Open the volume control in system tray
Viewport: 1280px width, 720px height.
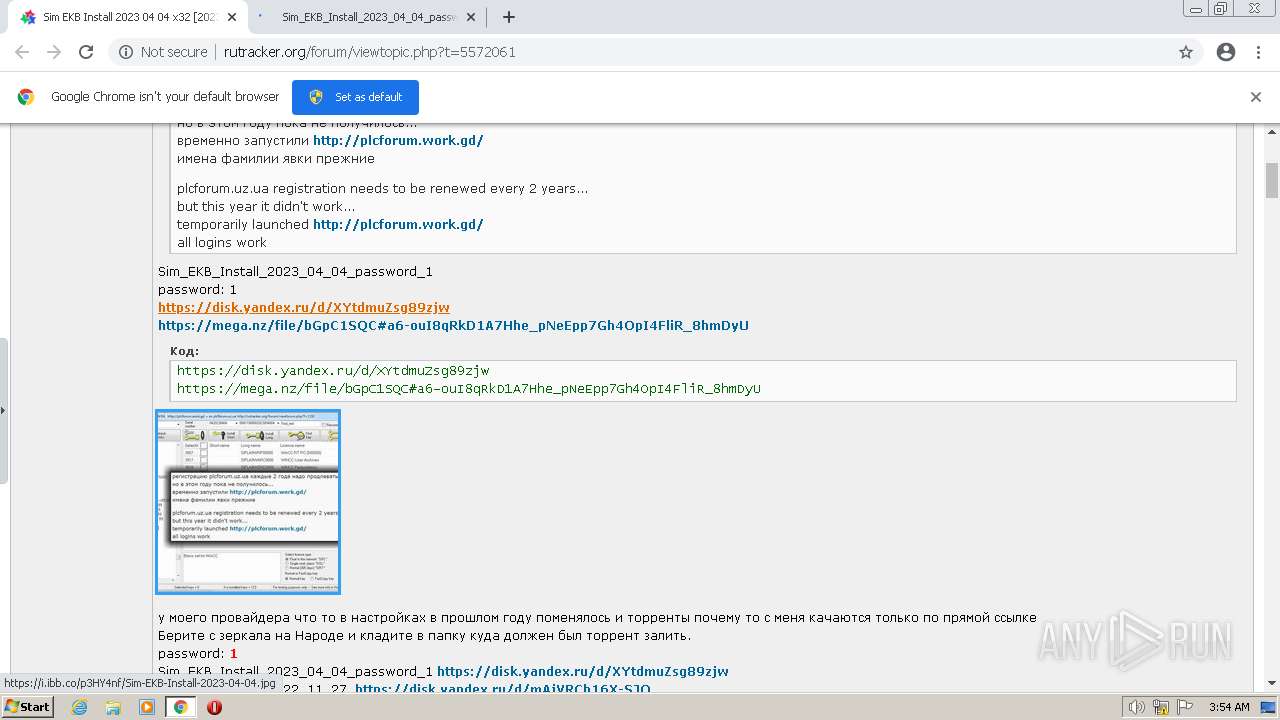[1136, 707]
